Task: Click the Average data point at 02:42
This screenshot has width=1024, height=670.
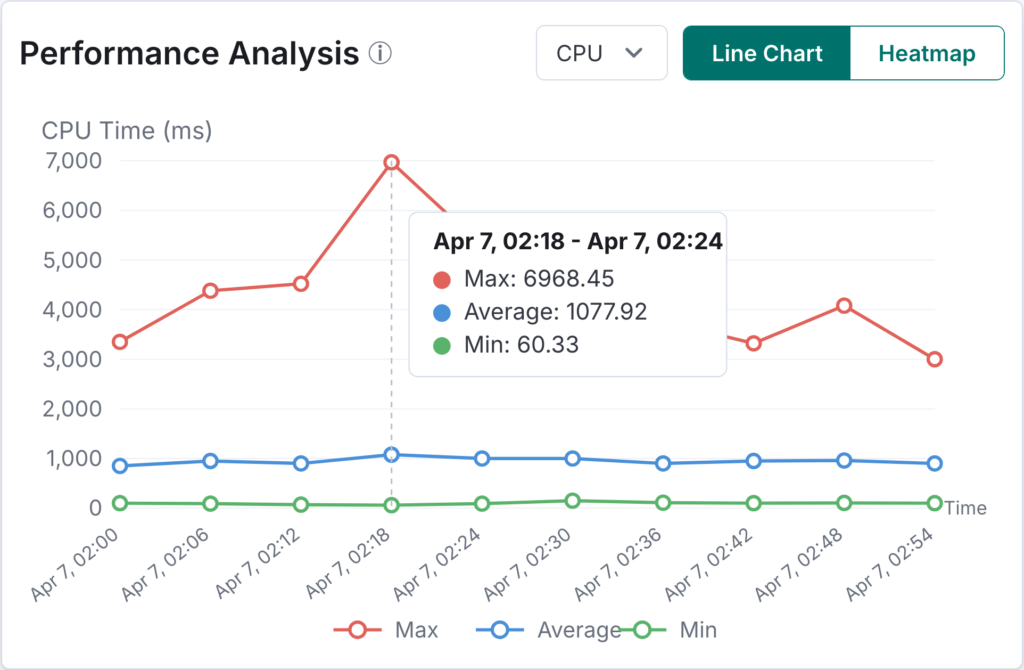Action: point(754,461)
